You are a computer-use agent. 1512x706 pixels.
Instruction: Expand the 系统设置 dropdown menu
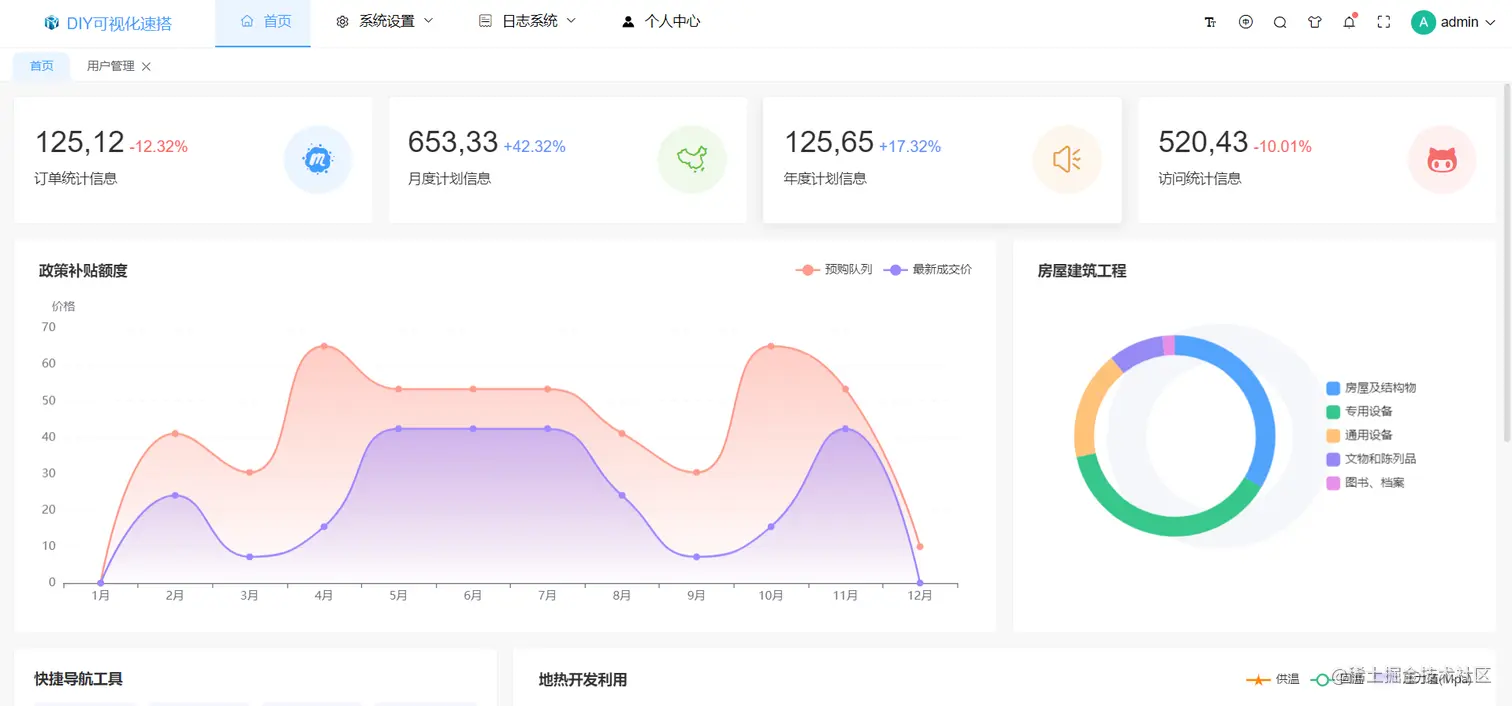pos(429,21)
